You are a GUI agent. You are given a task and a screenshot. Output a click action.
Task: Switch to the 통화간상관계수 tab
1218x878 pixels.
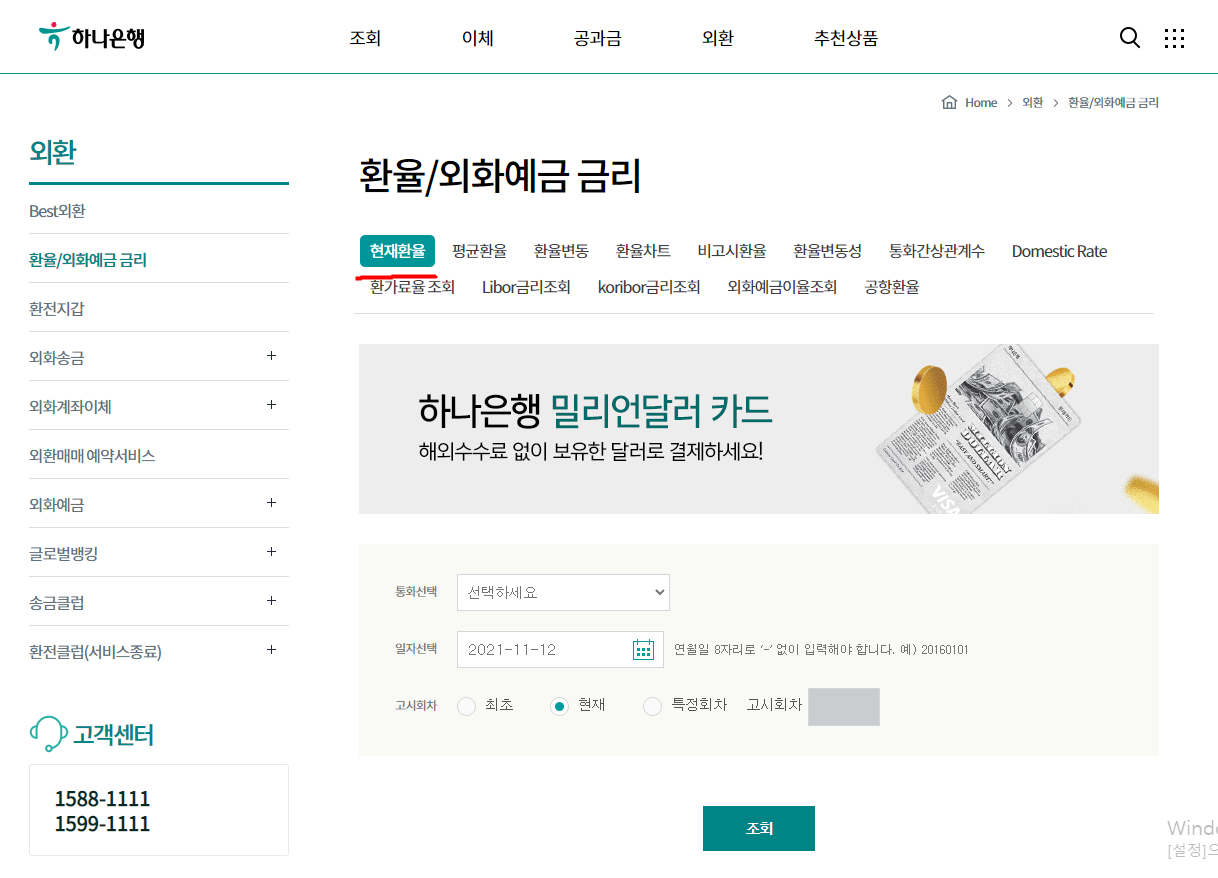tap(937, 251)
